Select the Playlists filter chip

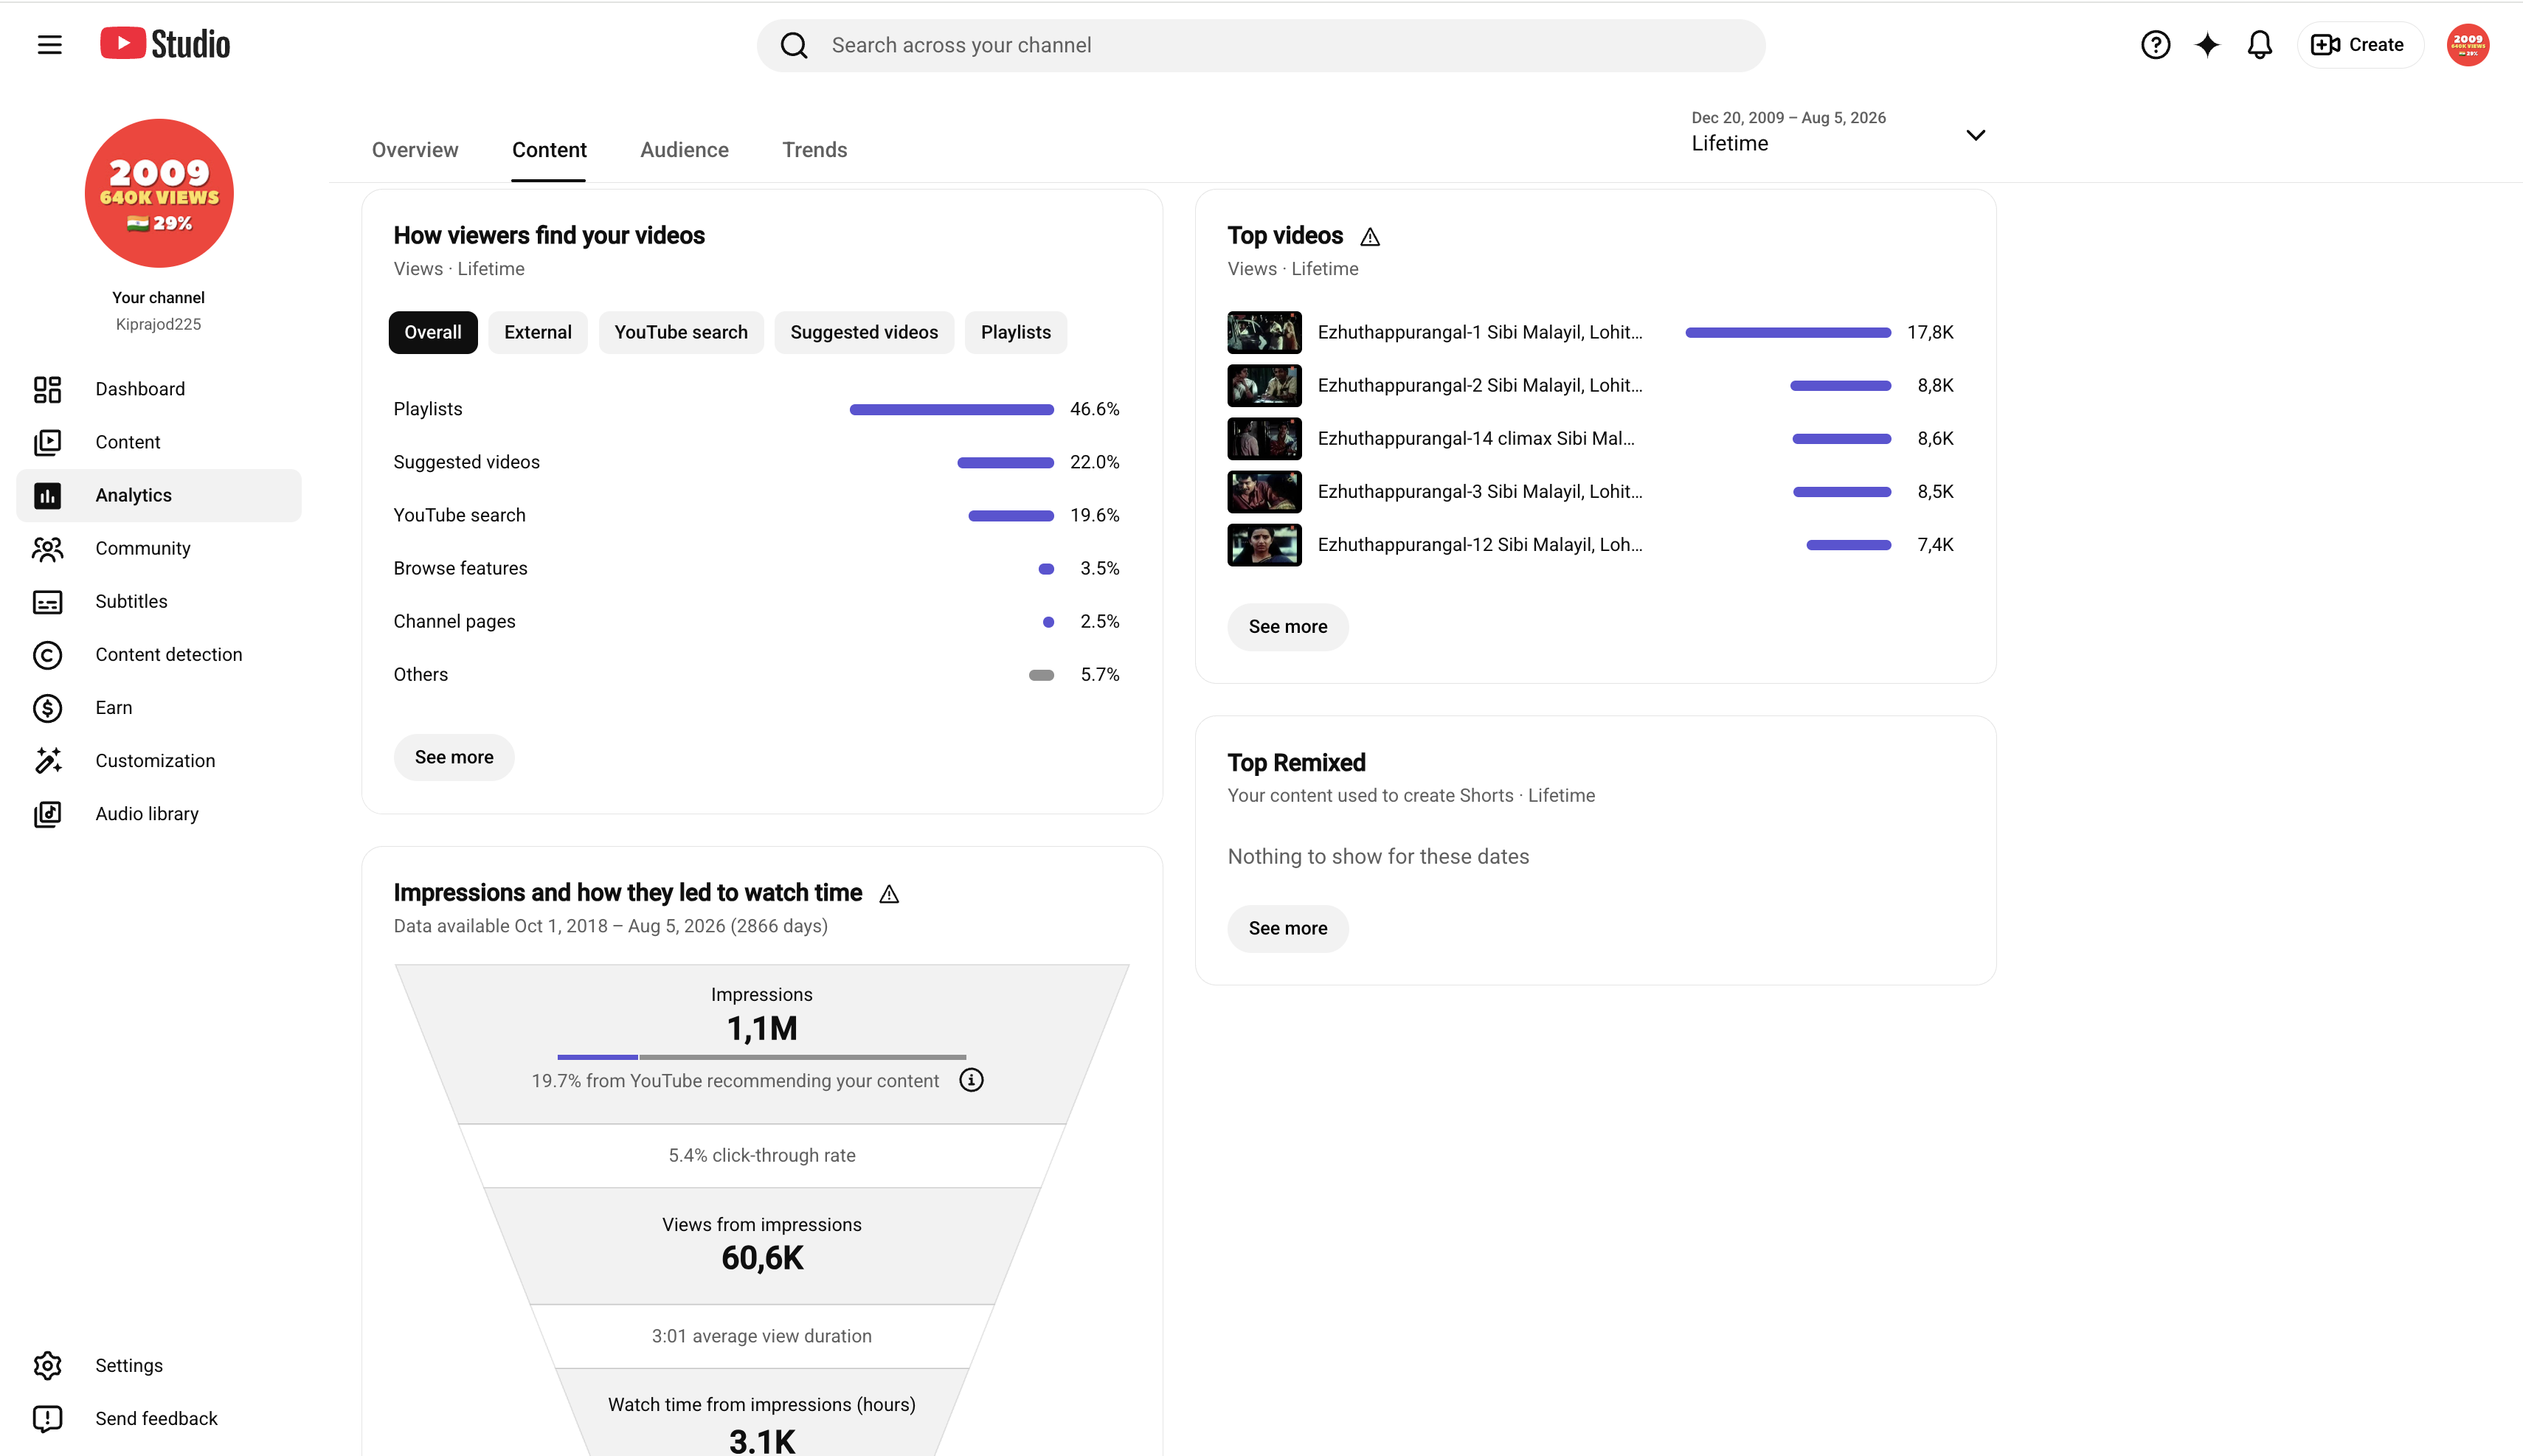pyautogui.click(x=1016, y=332)
